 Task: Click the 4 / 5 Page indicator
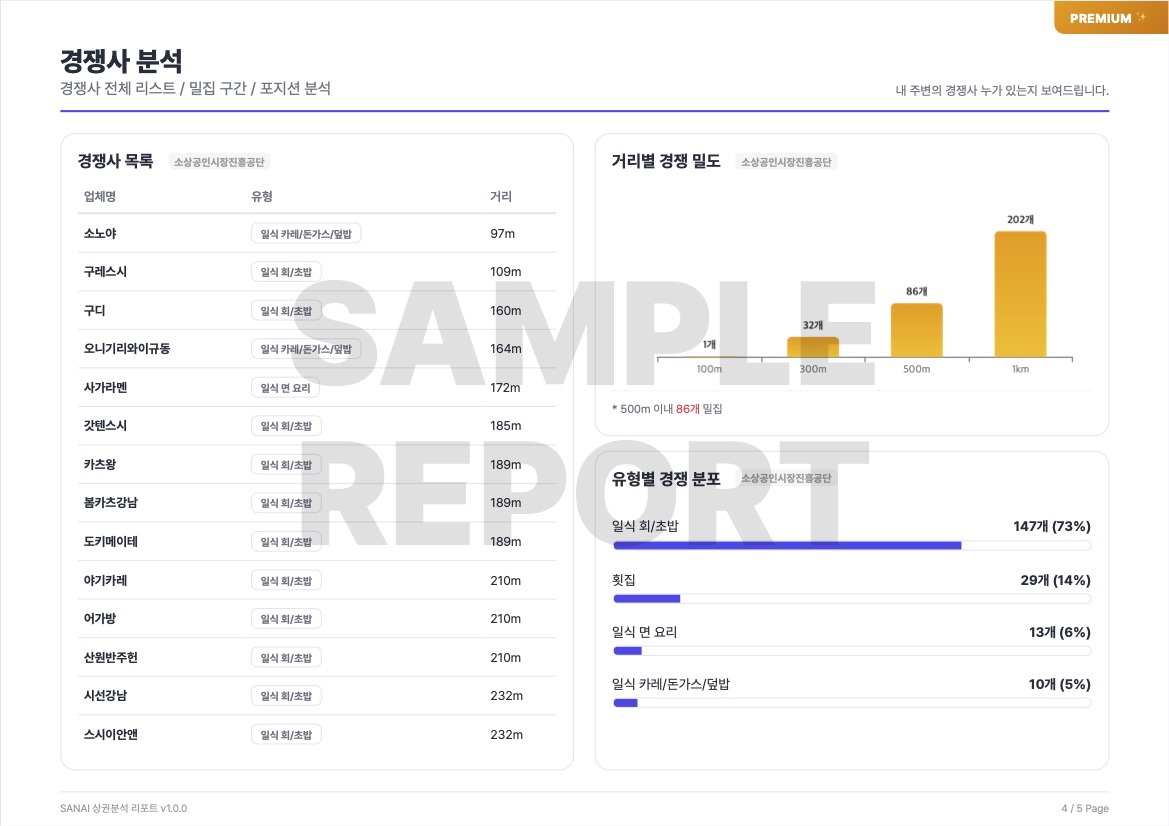click(1084, 808)
